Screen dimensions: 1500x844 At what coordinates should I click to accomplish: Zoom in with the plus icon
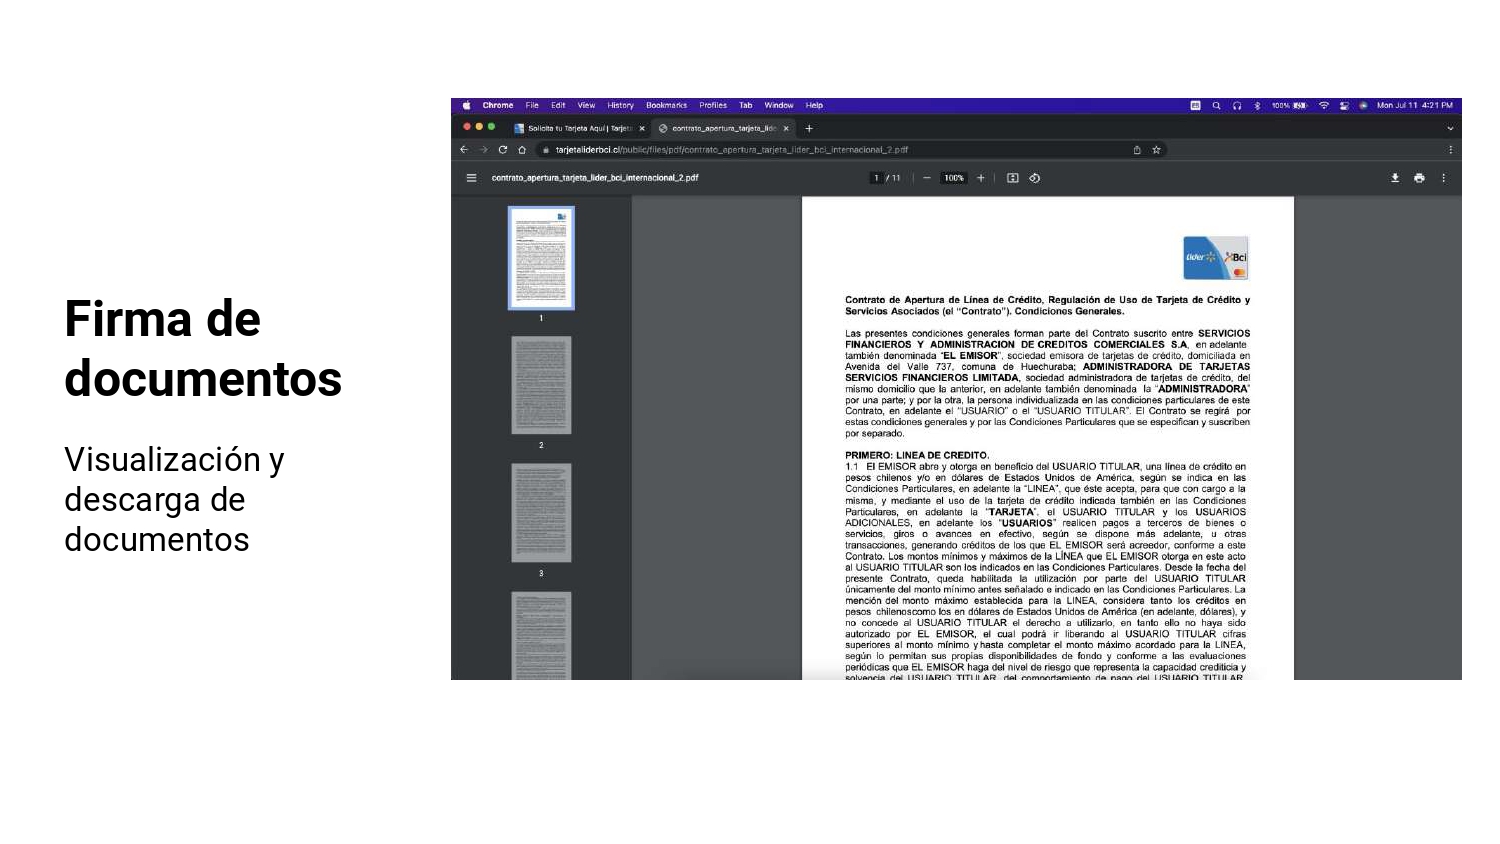pos(981,178)
